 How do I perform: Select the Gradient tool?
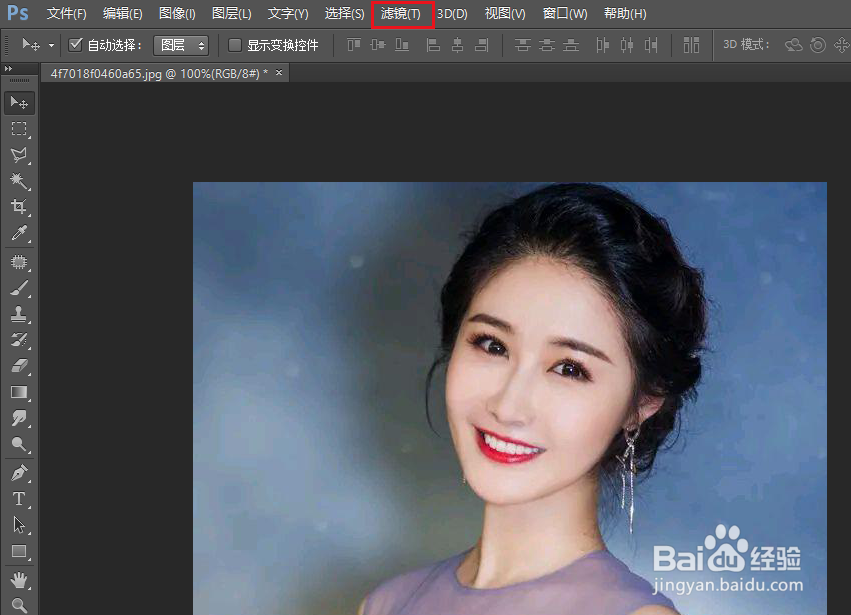tap(20, 392)
